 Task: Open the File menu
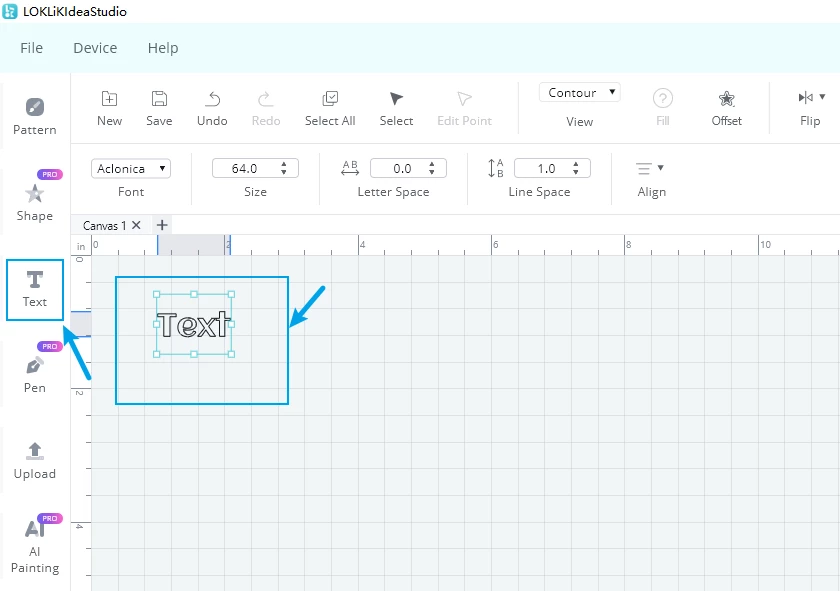(x=32, y=48)
